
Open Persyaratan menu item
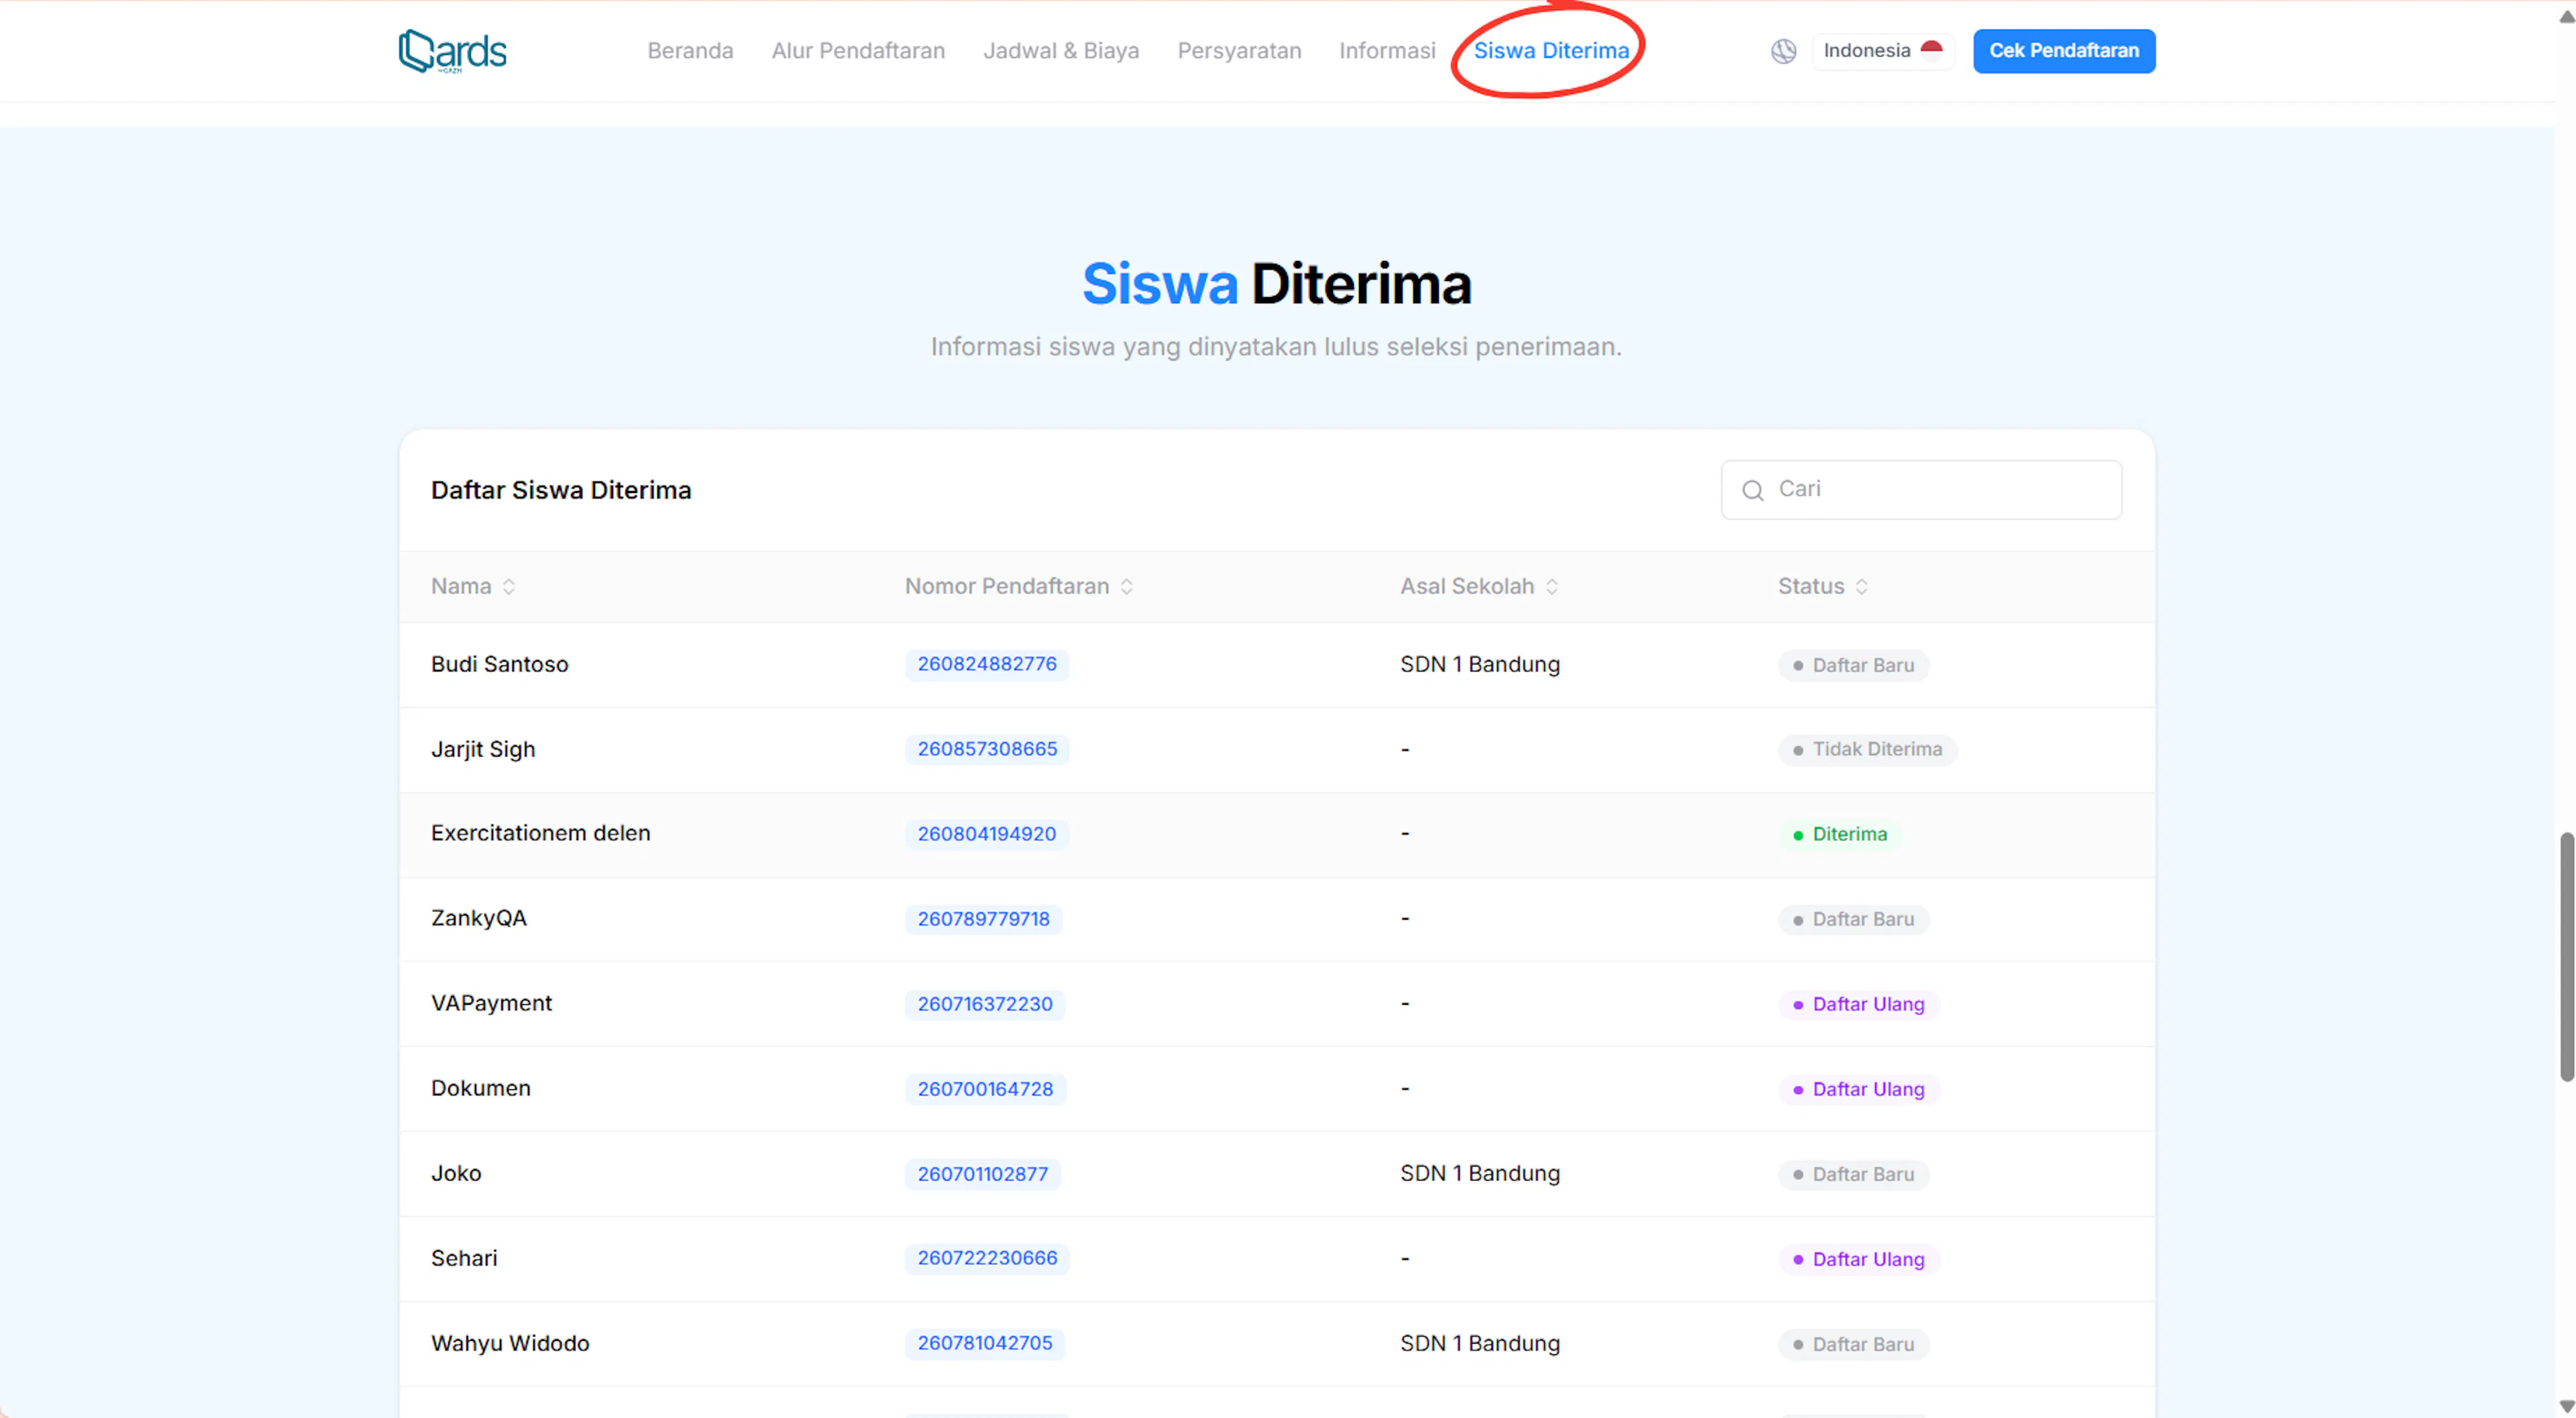1239,51
